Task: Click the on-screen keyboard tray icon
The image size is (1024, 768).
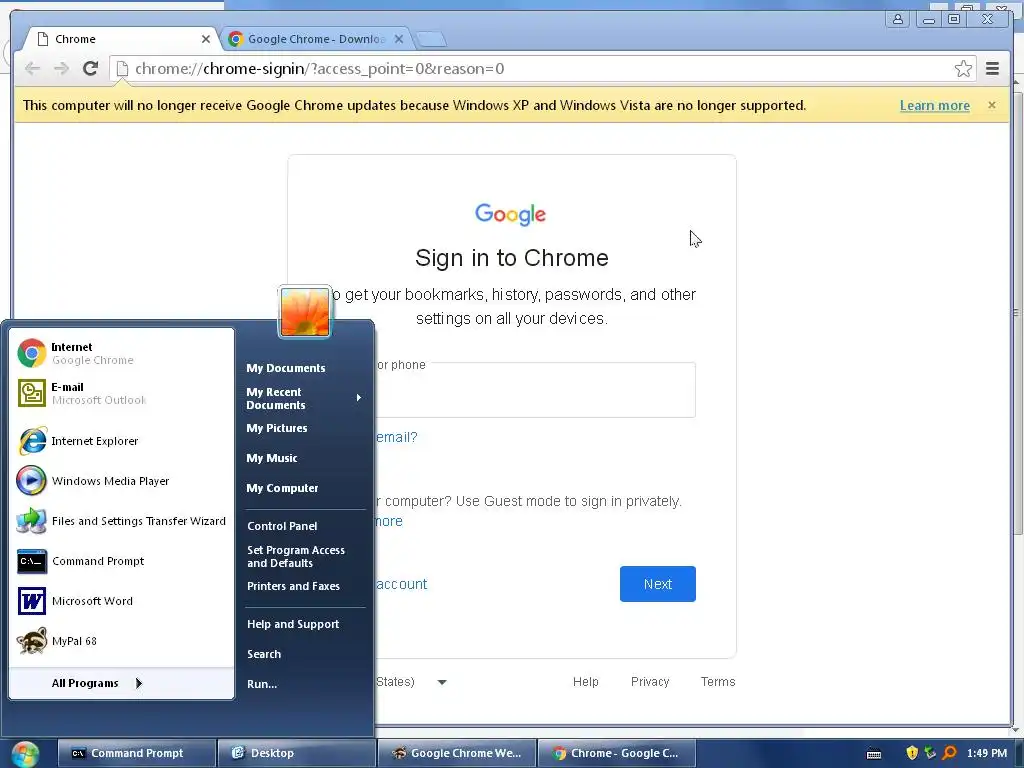Action: pos(874,754)
